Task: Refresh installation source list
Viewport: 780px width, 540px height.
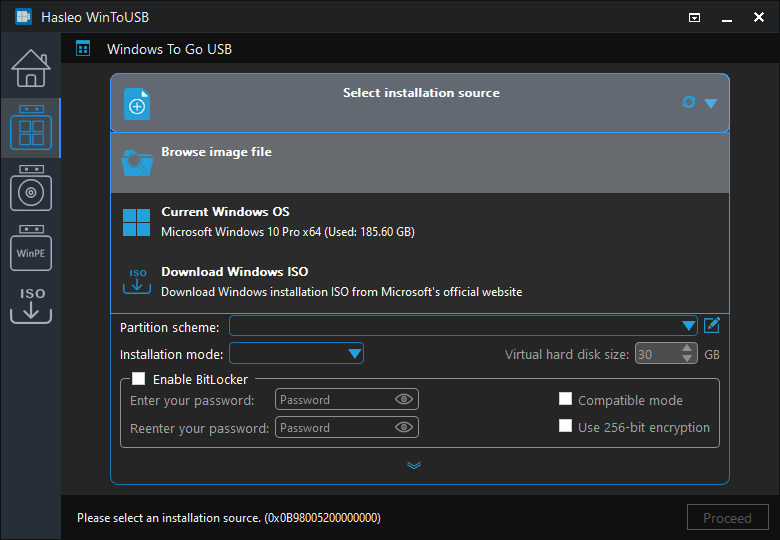Action: [x=688, y=102]
